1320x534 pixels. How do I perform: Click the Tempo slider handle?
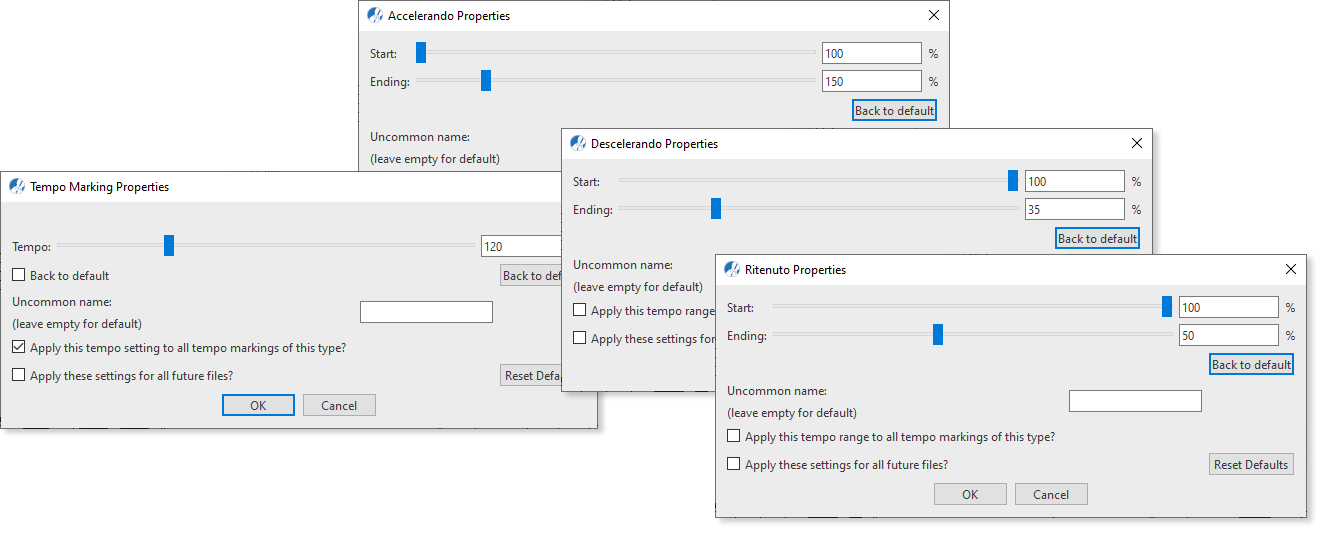click(169, 245)
